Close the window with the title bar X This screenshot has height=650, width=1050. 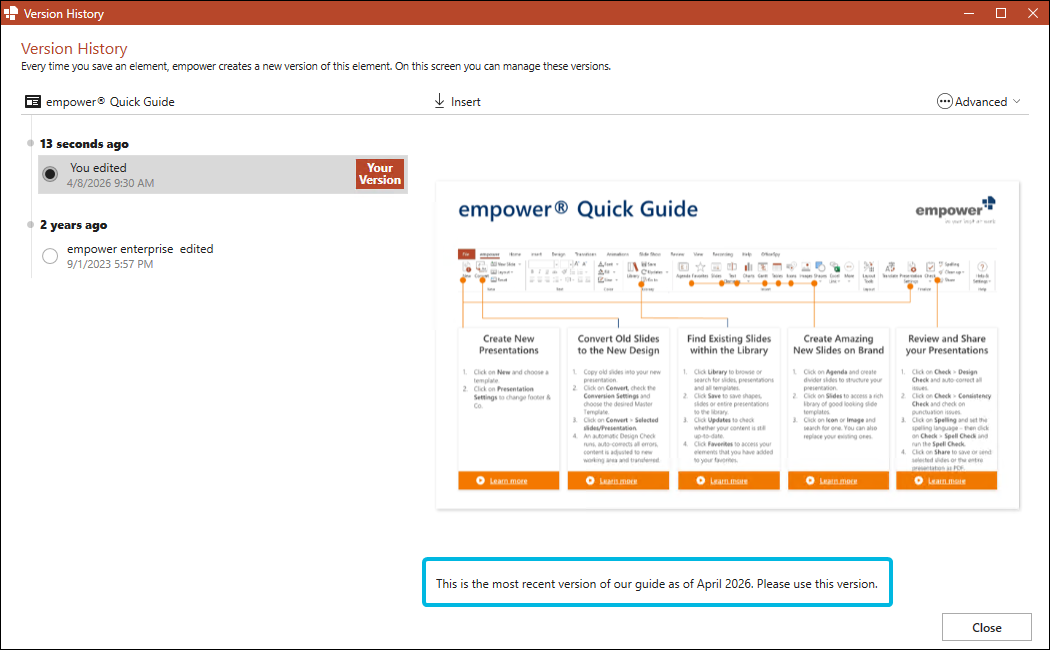pyautogui.click(x=1033, y=13)
